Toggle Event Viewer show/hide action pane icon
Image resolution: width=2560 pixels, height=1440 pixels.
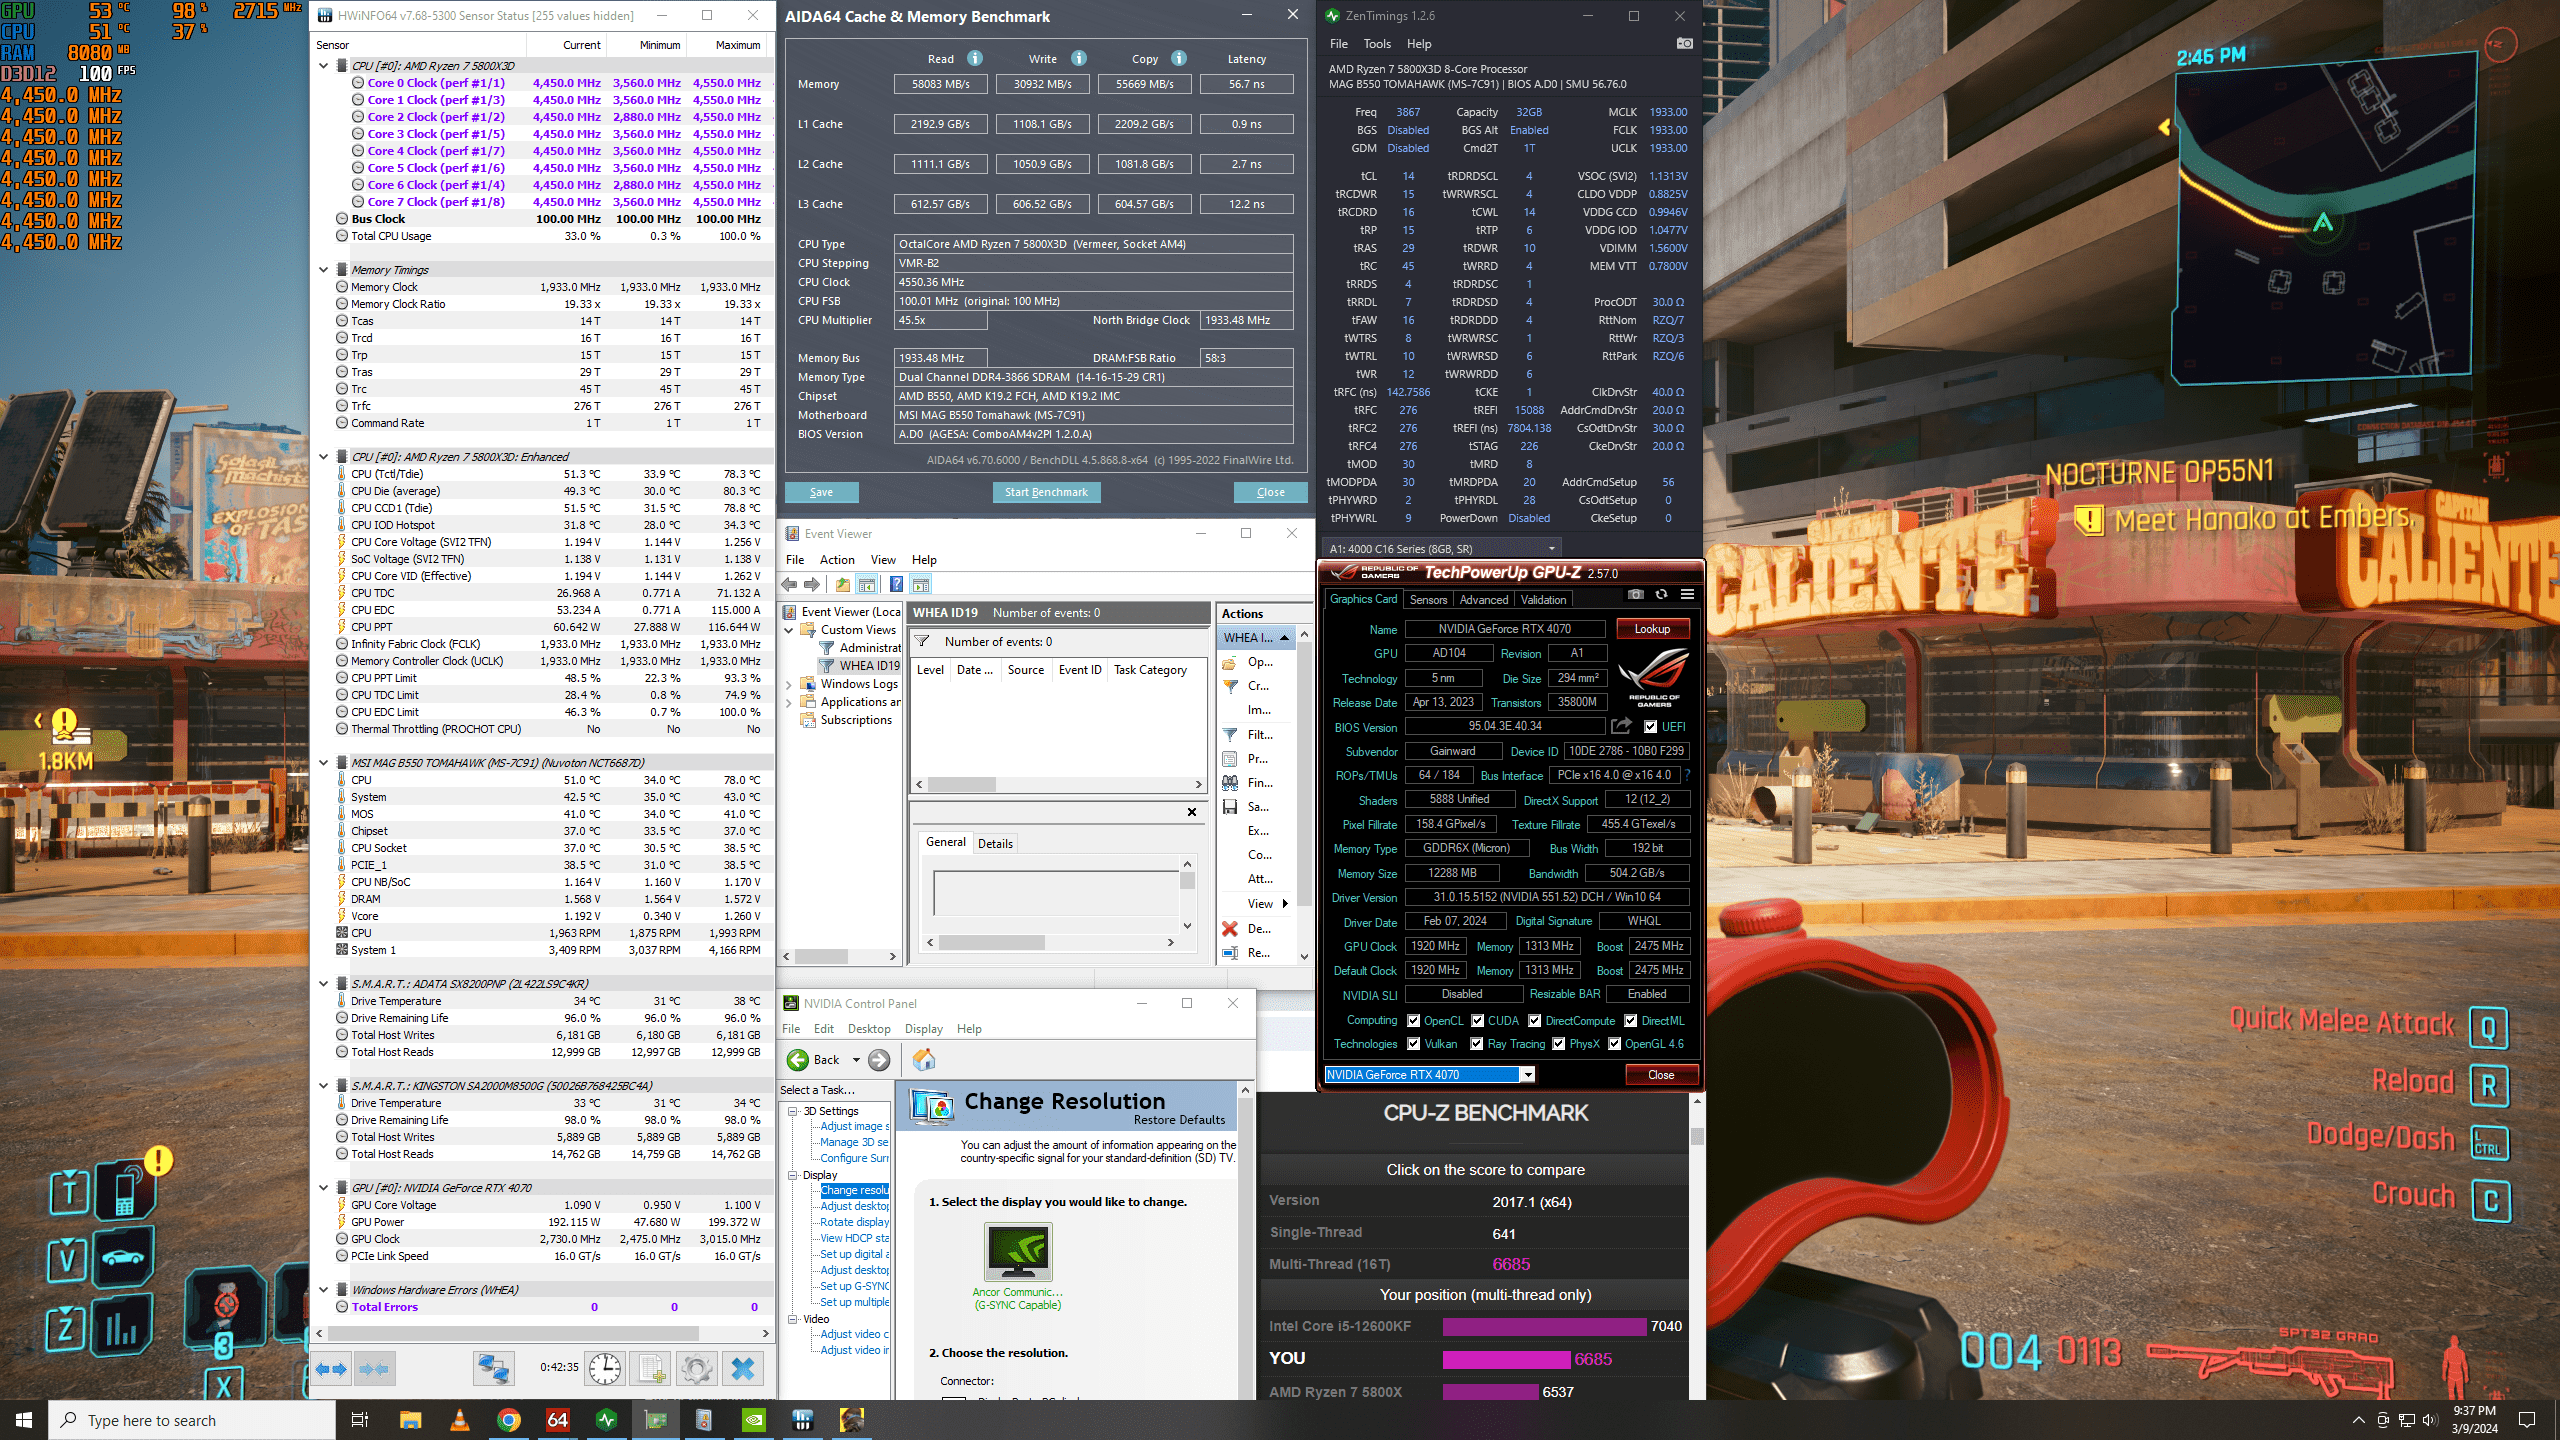(x=921, y=584)
